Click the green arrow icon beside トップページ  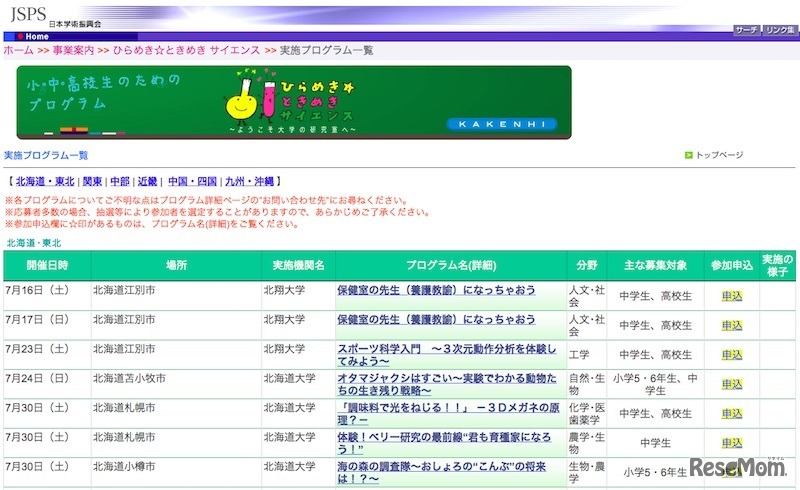point(688,155)
